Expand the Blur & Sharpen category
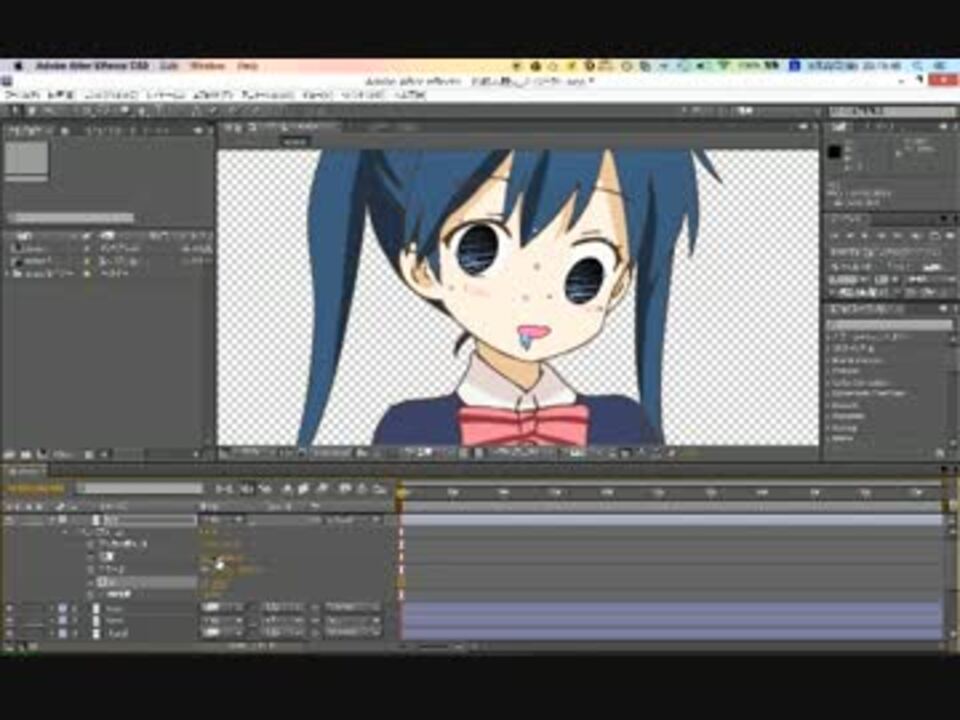Viewport: 960px width, 720px height. pyautogui.click(x=829, y=360)
